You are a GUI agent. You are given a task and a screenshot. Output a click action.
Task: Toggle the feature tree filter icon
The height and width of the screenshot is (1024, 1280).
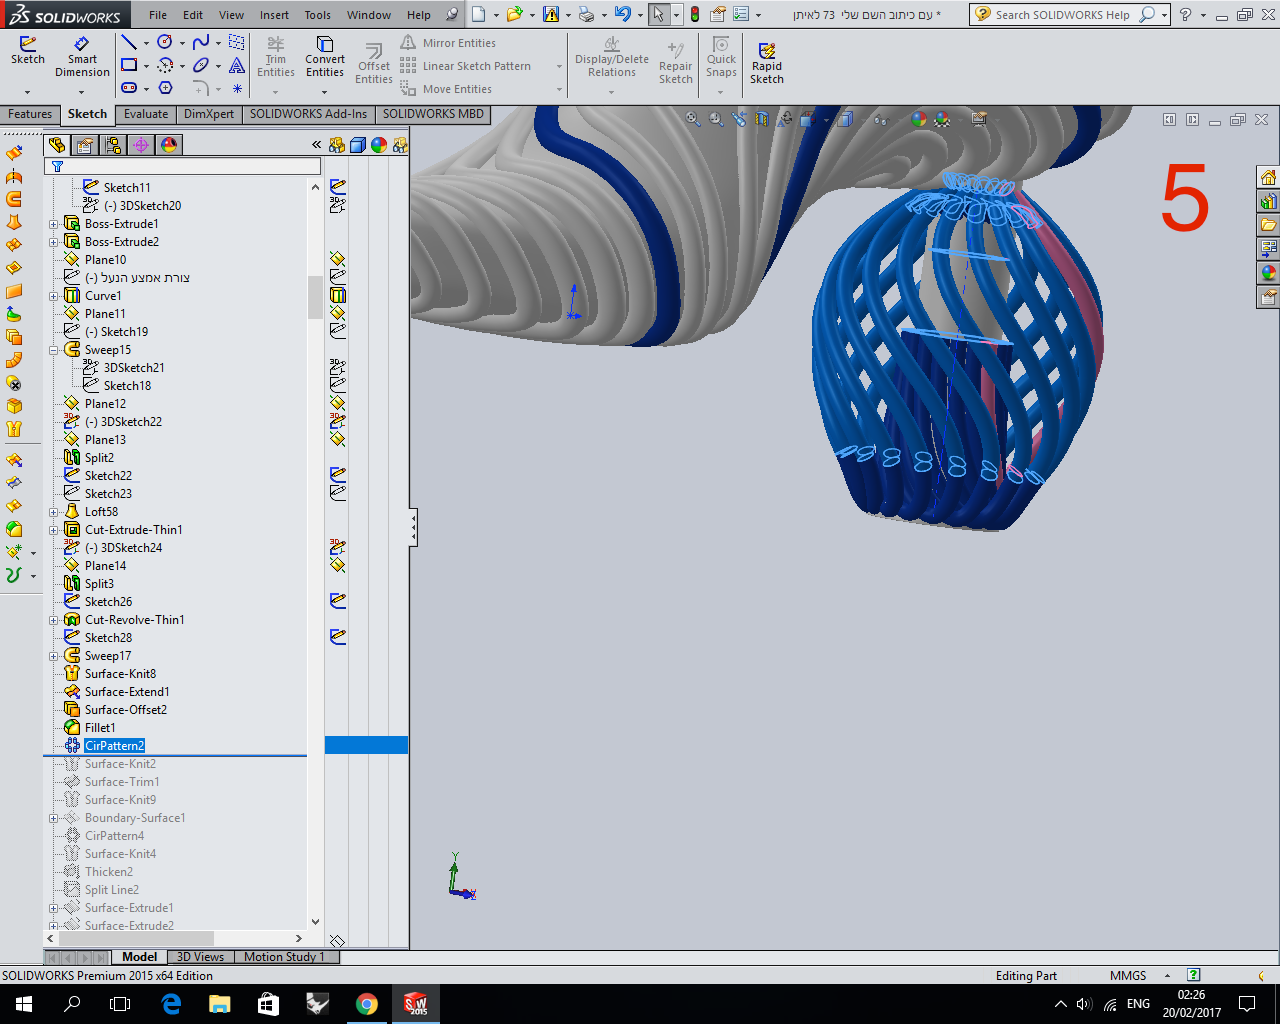pos(57,167)
